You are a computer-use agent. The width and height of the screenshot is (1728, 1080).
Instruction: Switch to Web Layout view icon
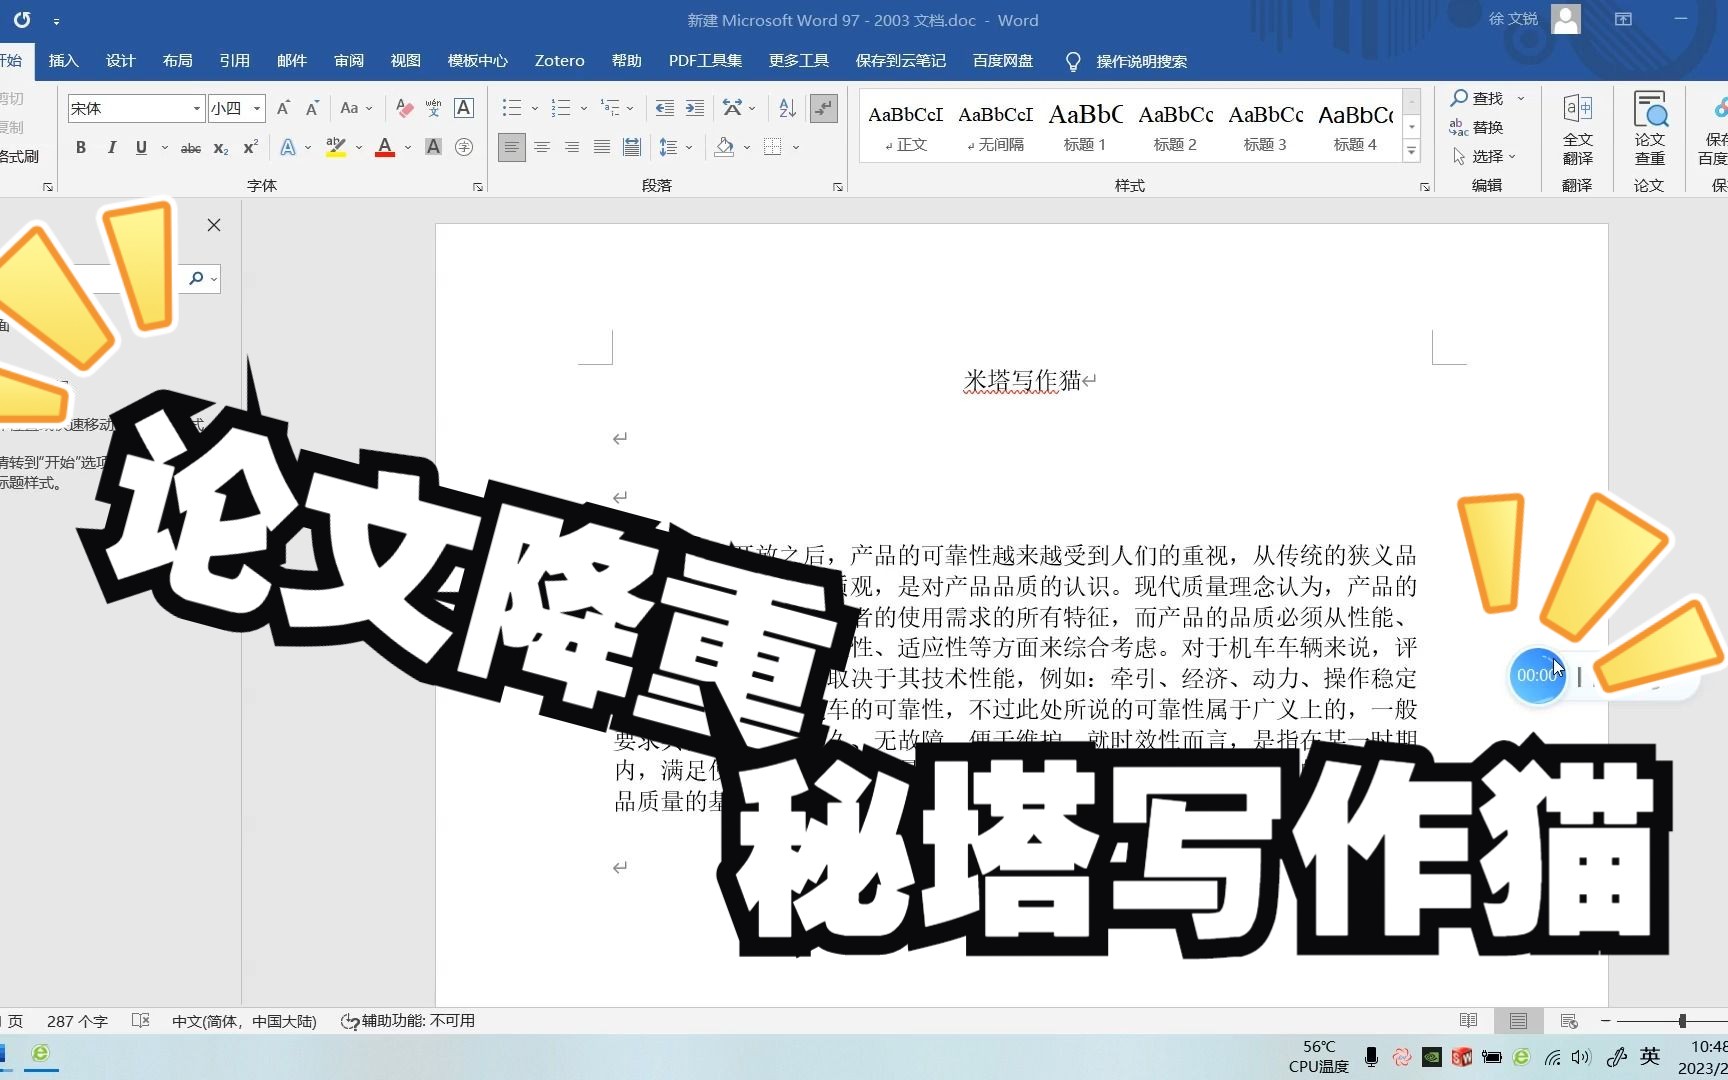[x=1569, y=1021]
